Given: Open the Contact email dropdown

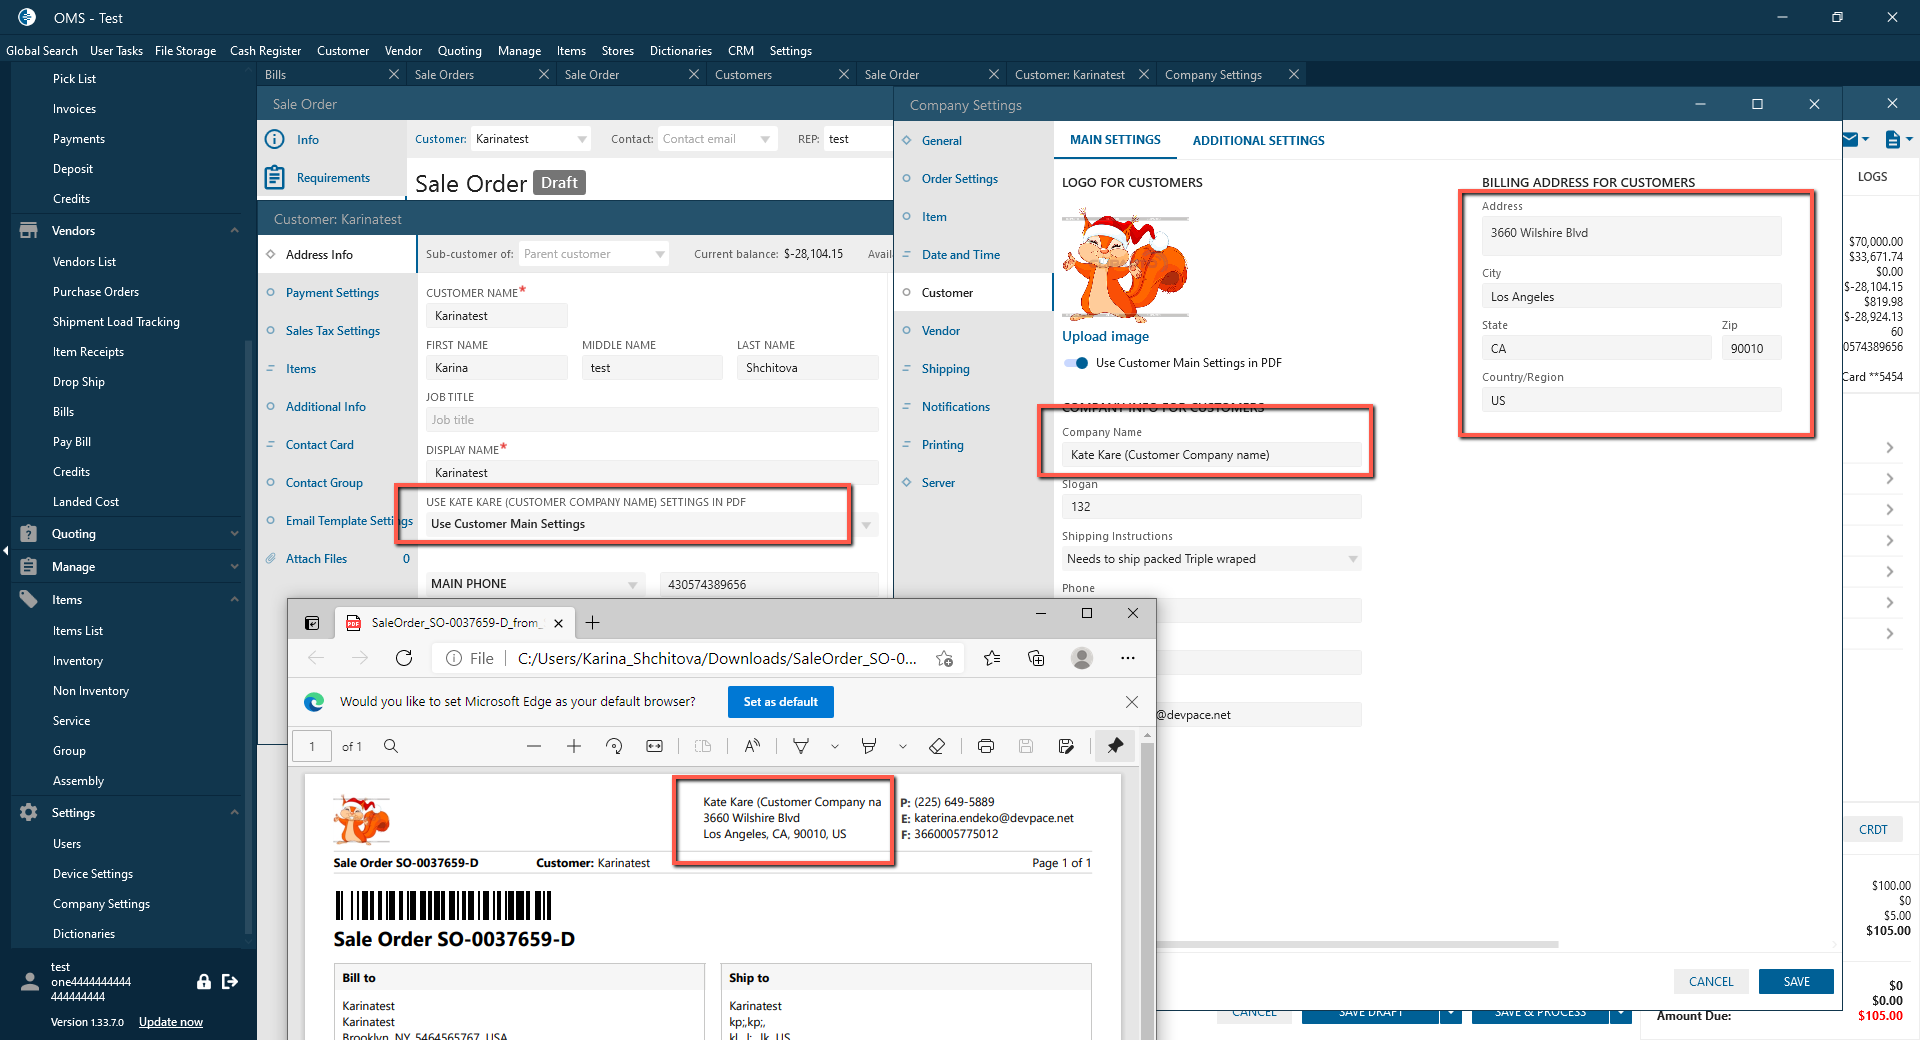Looking at the screenshot, I should click(765, 139).
